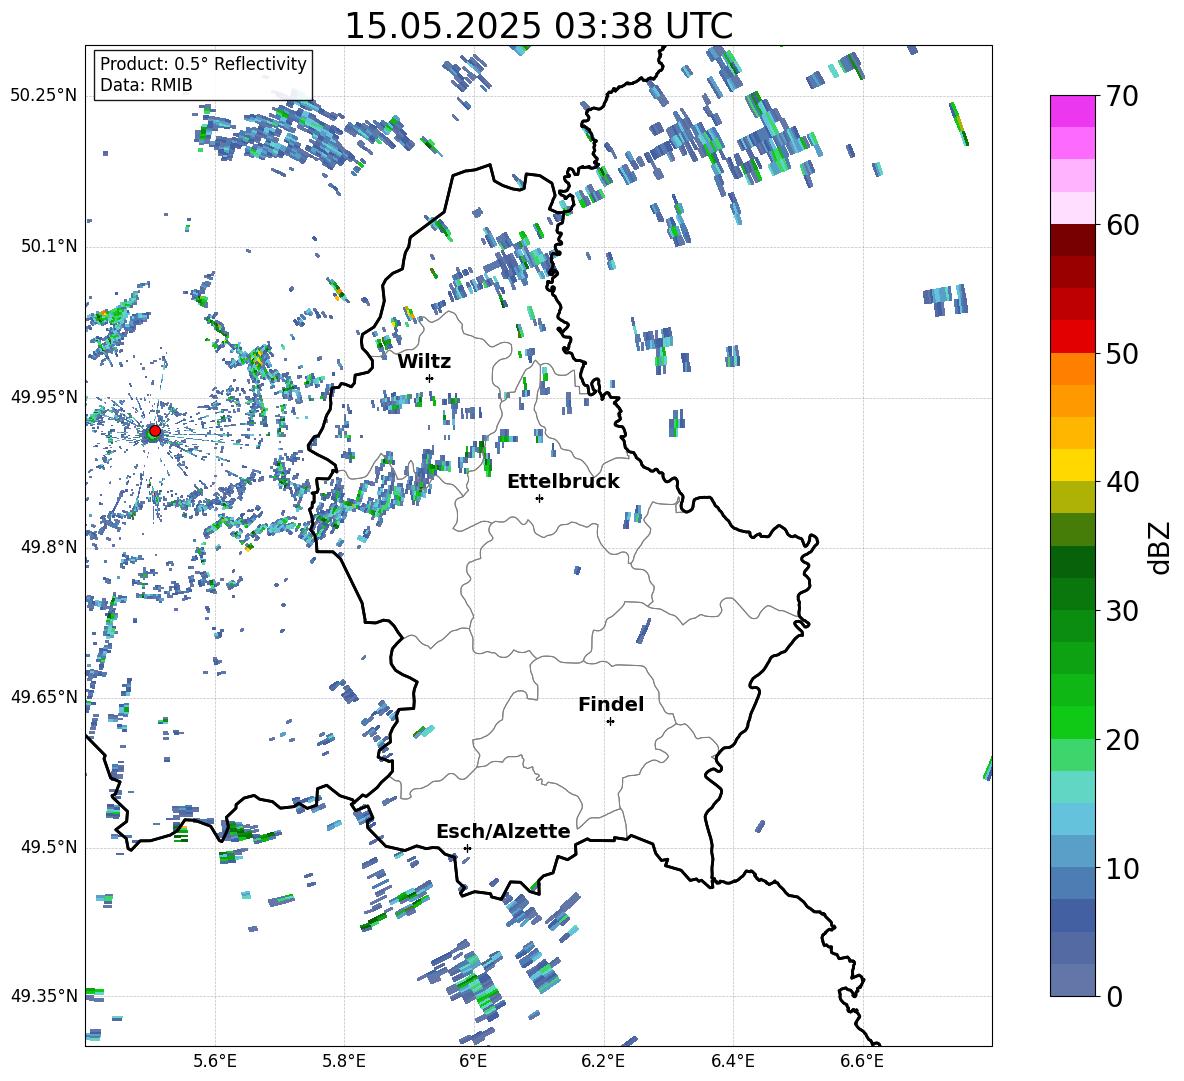Screen dimensions: 1184x1081
Task: Select the Wiltz city label
Action: (x=424, y=362)
